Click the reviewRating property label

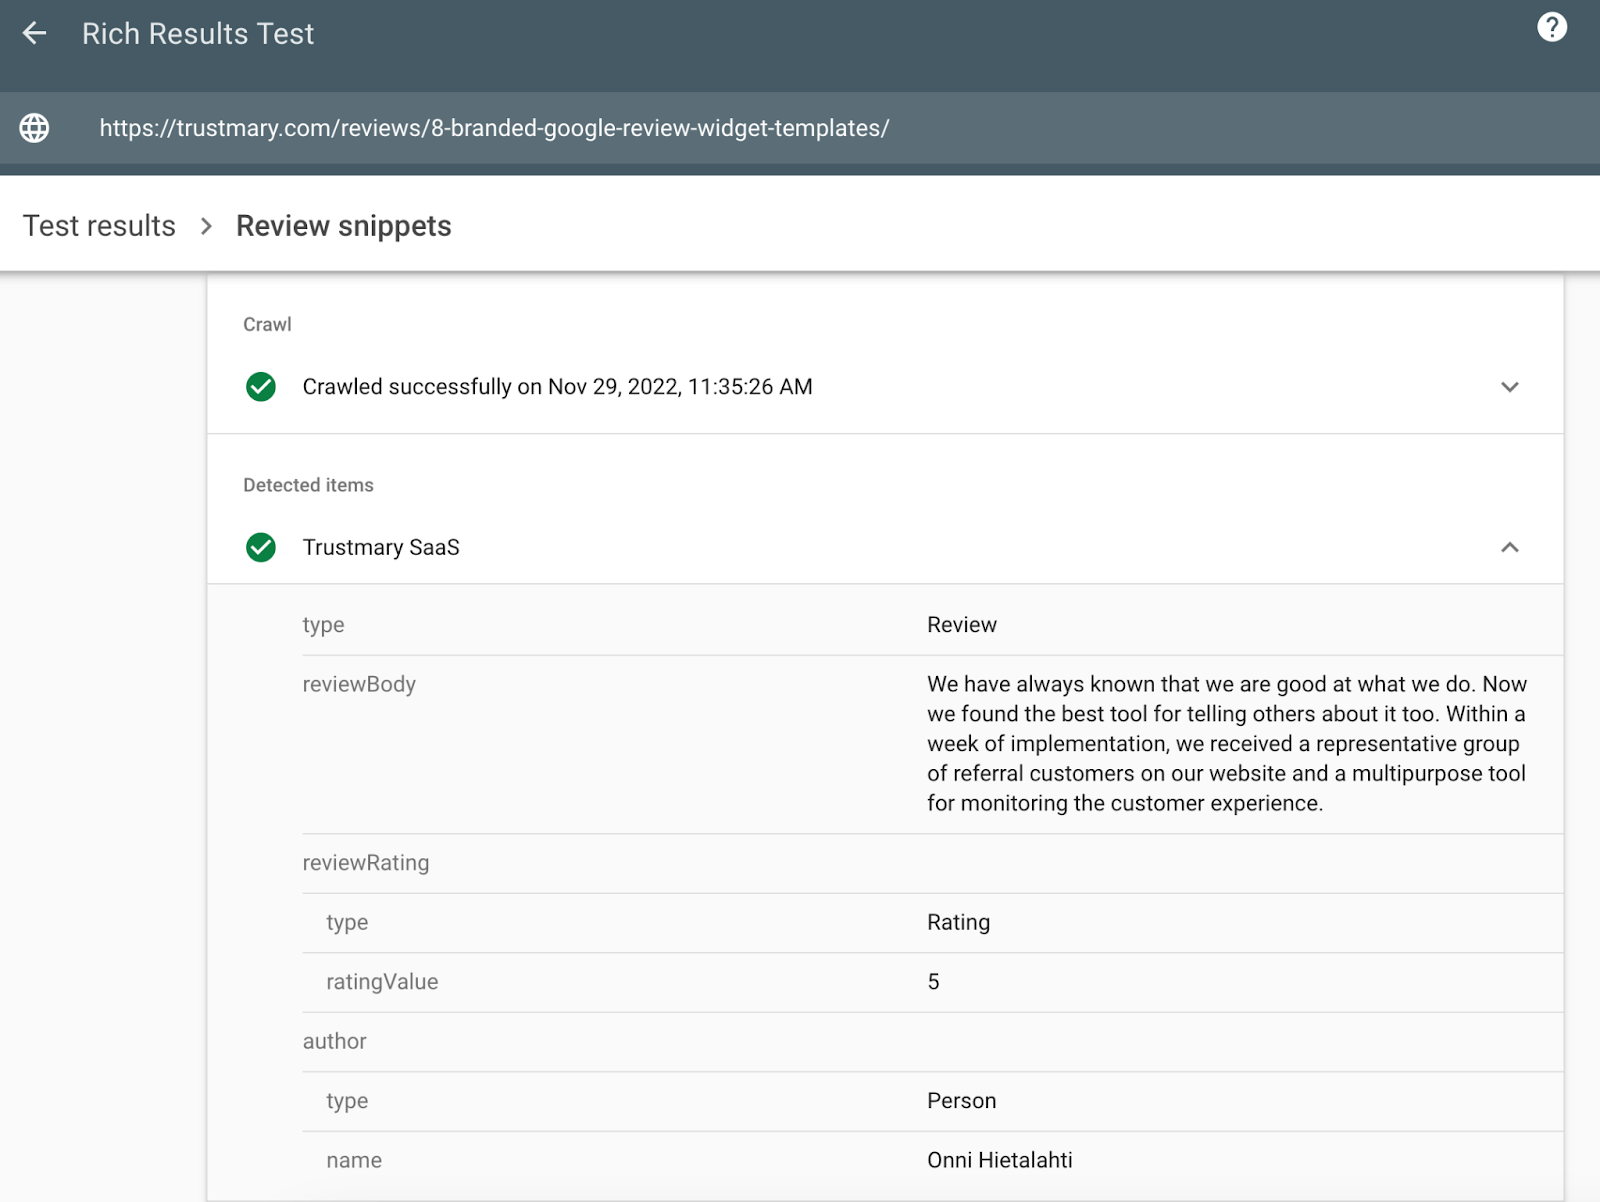pyautogui.click(x=365, y=863)
